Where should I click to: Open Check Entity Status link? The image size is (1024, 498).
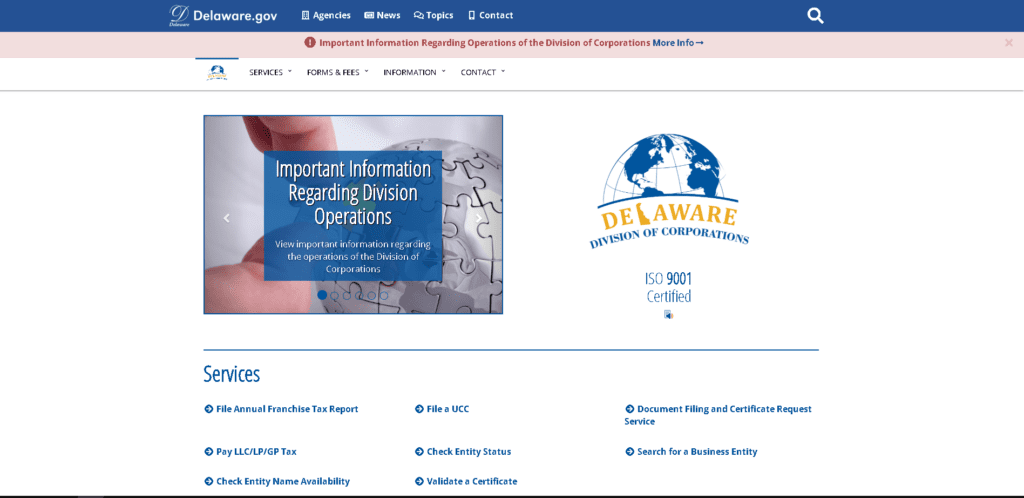pyautogui.click(x=463, y=452)
